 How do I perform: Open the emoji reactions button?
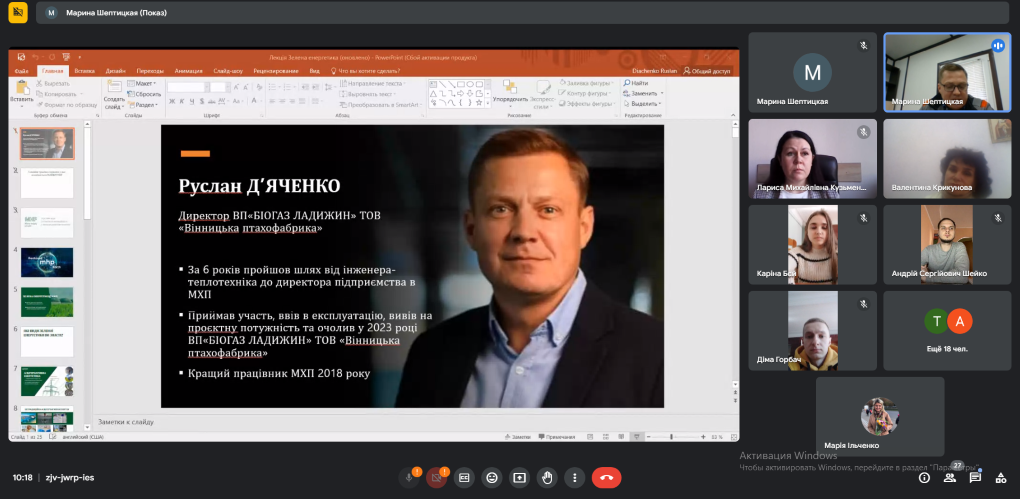(x=492, y=478)
